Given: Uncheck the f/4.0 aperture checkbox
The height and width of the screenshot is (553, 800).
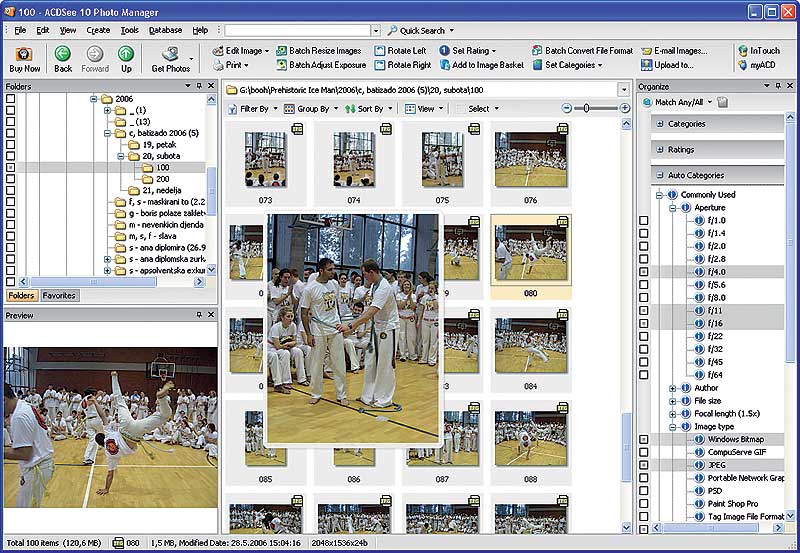Looking at the screenshot, I should tap(644, 272).
